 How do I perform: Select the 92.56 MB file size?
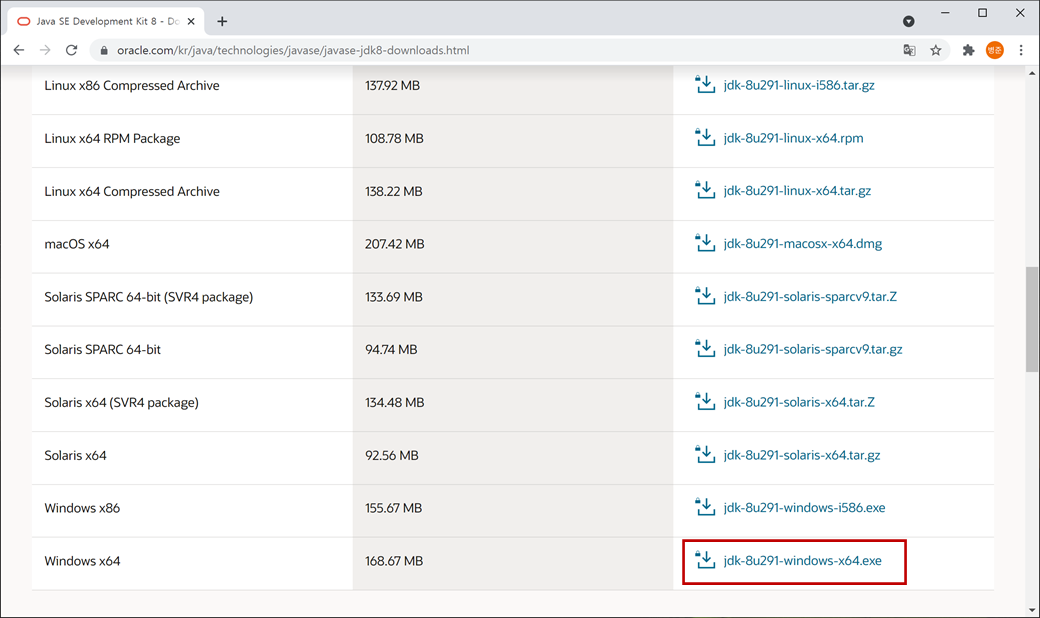tap(392, 456)
